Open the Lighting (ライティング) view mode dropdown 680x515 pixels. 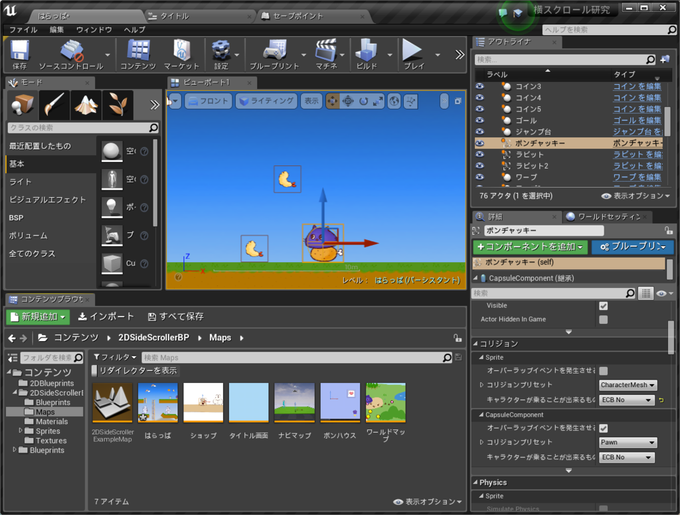(266, 101)
